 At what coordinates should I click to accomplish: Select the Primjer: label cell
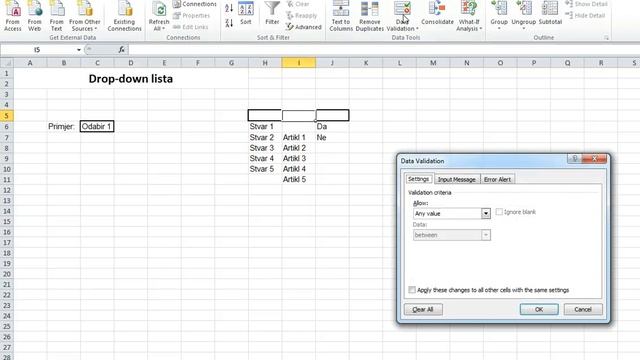point(64,127)
